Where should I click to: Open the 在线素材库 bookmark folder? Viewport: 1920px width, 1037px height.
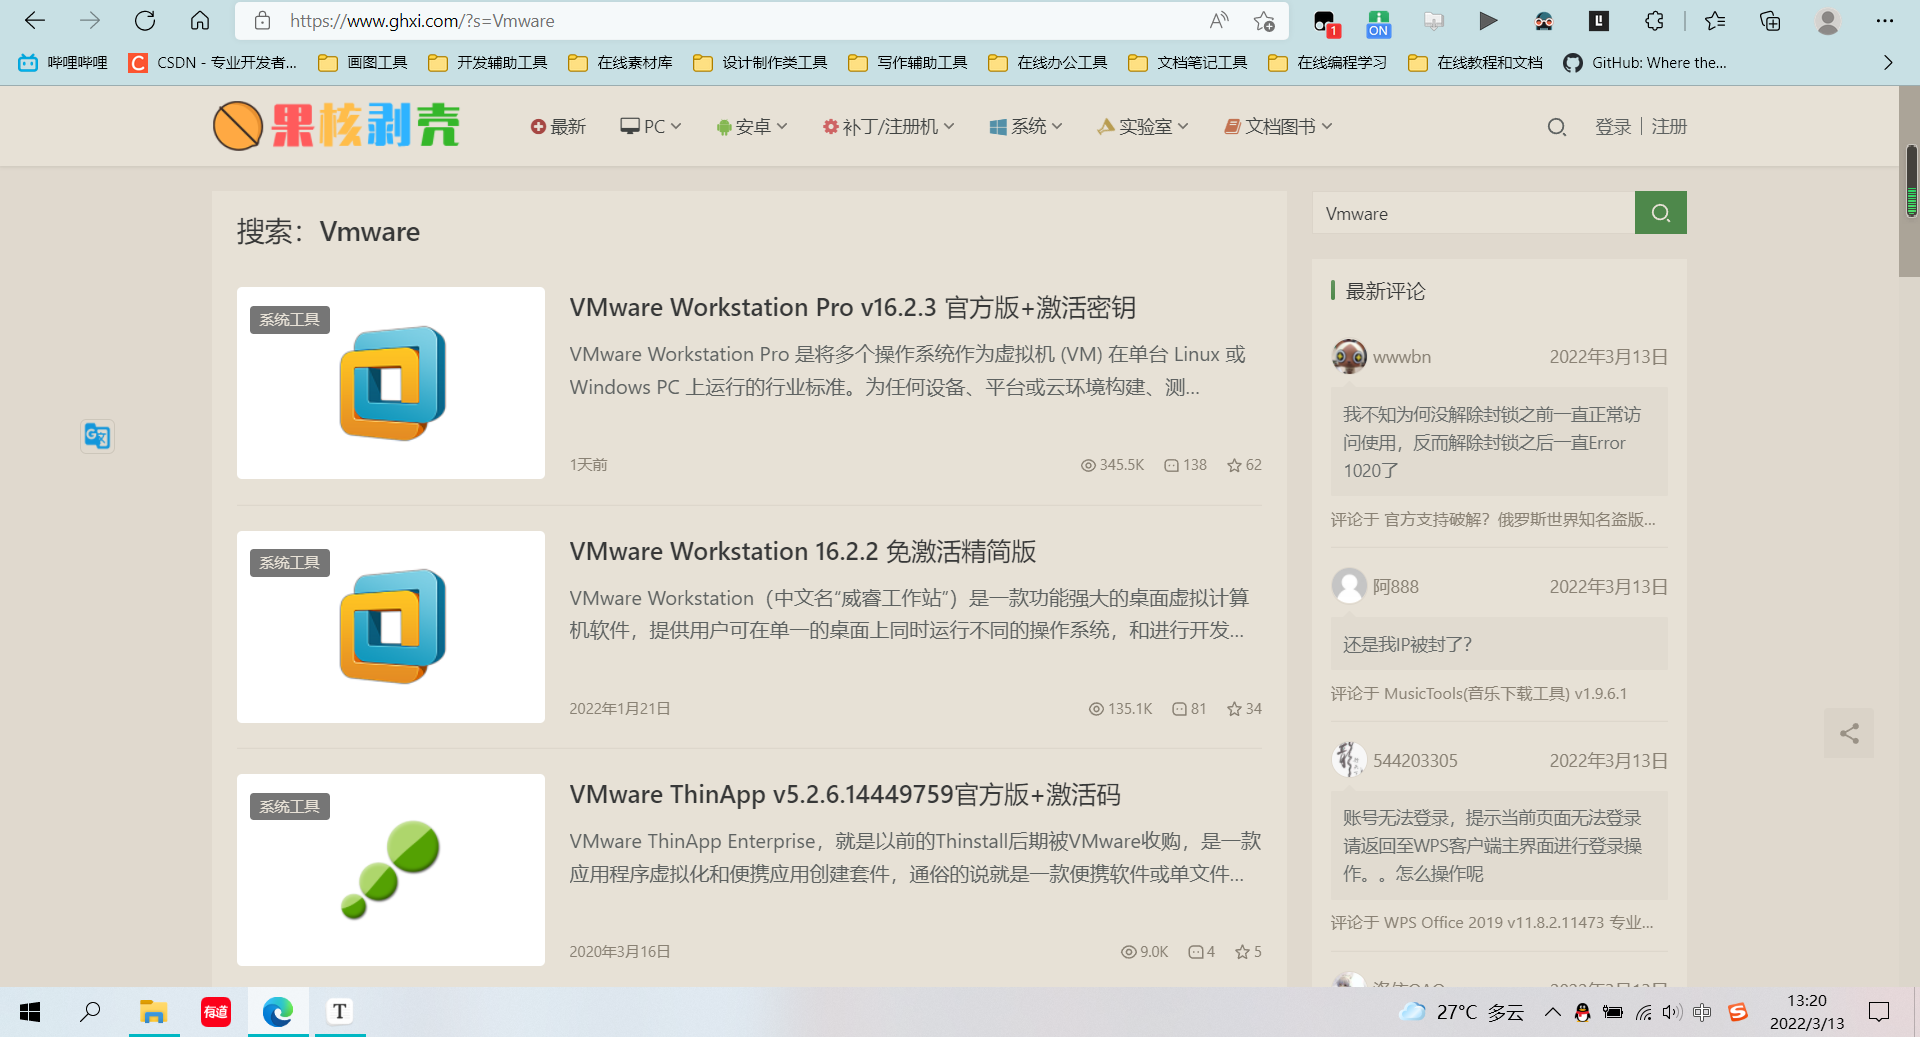[620, 62]
